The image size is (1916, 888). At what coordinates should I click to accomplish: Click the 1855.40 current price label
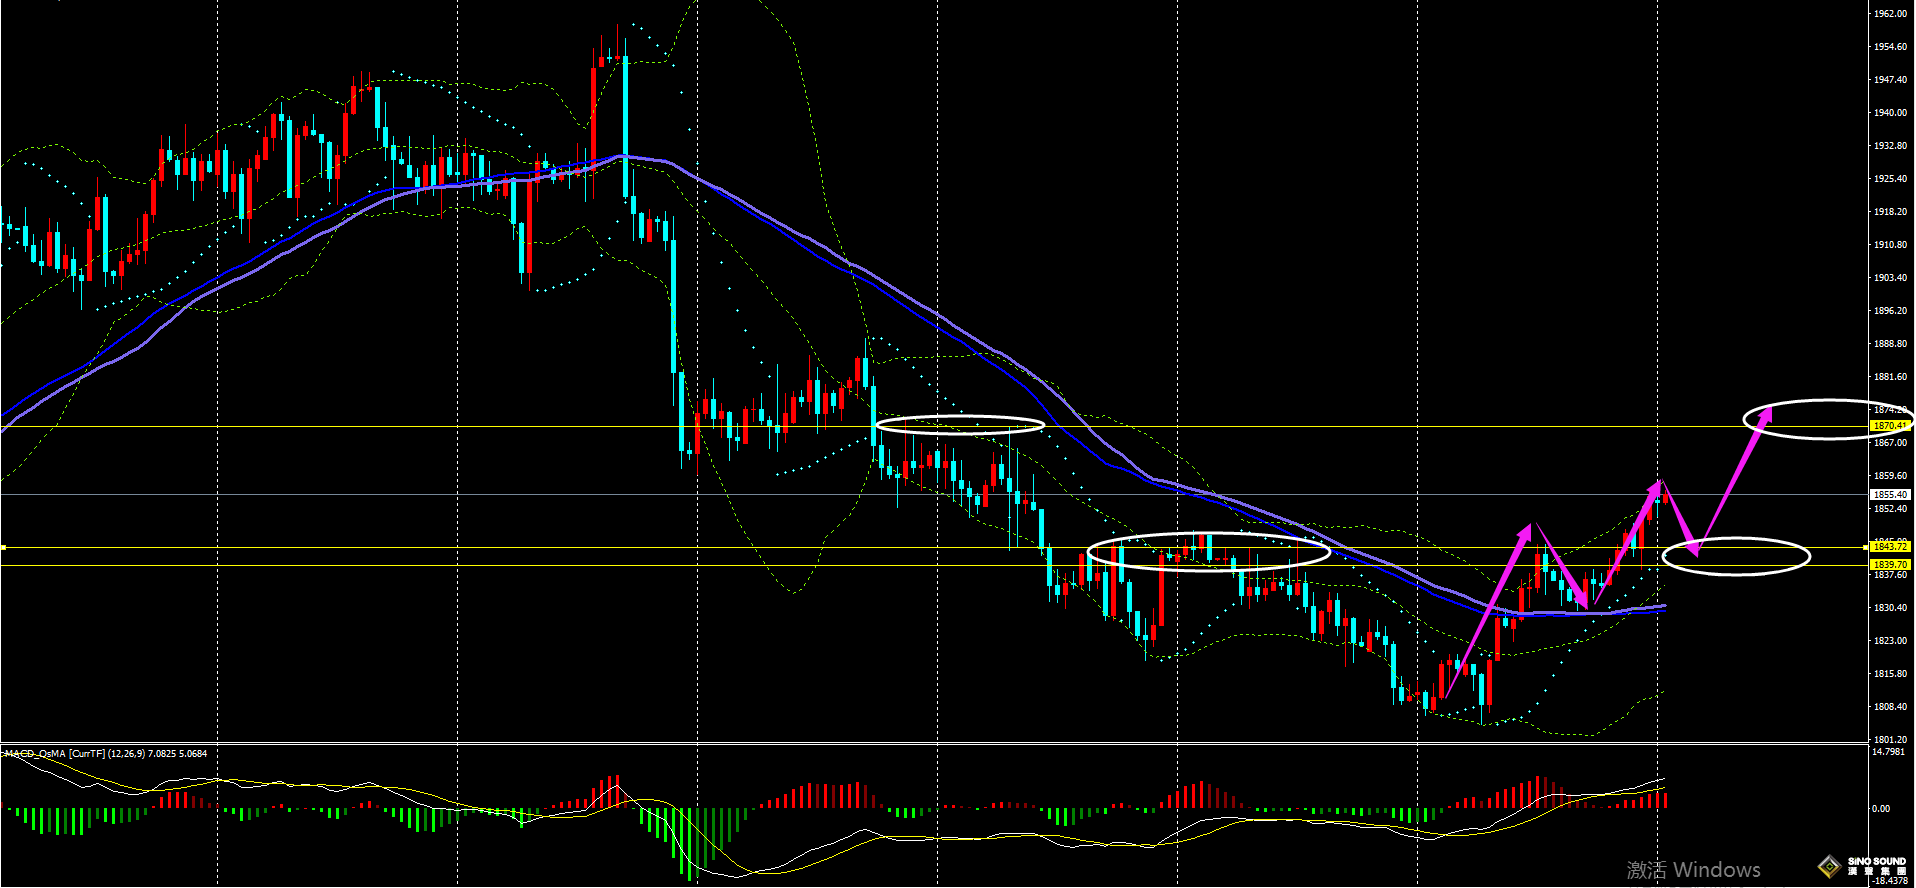1890,494
